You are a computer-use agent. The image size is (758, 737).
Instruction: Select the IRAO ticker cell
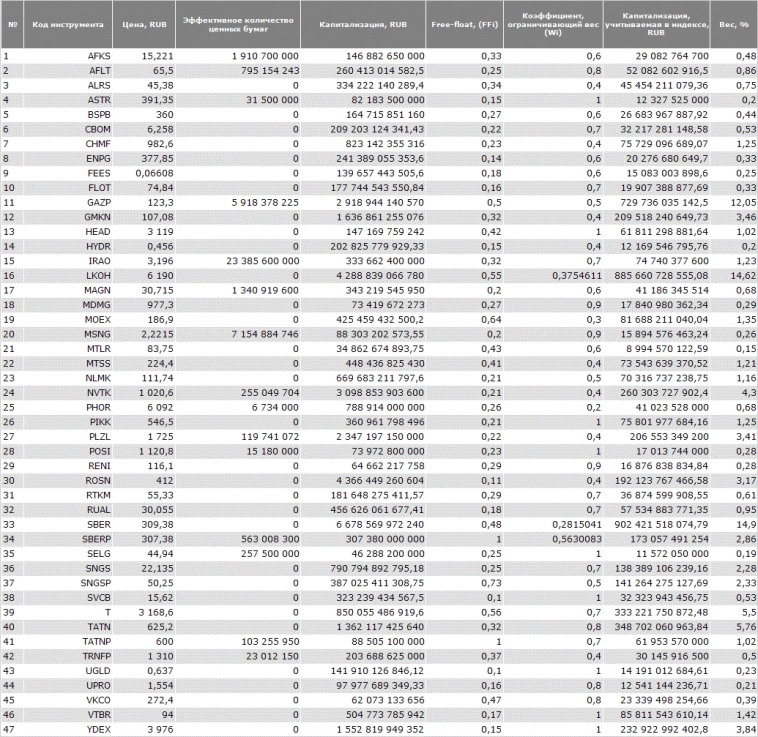(x=68, y=261)
